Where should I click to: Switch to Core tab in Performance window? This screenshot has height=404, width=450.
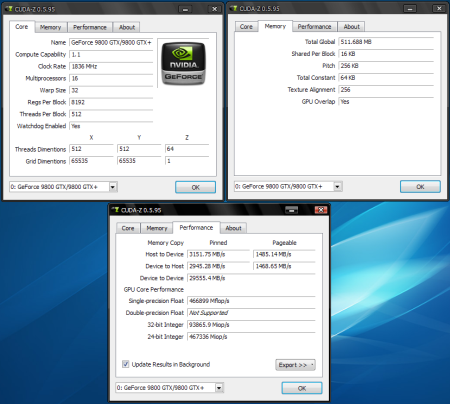coord(128,228)
